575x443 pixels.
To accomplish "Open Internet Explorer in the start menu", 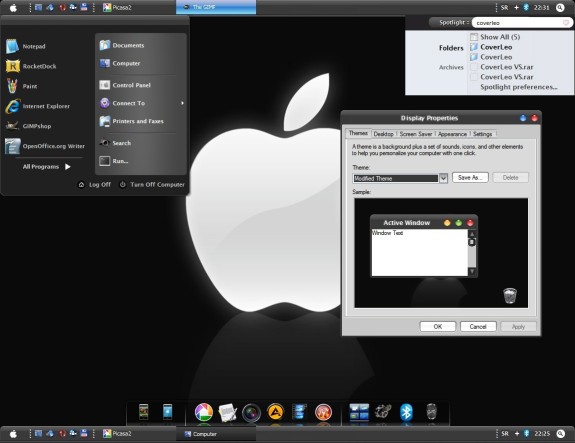I will point(37,106).
